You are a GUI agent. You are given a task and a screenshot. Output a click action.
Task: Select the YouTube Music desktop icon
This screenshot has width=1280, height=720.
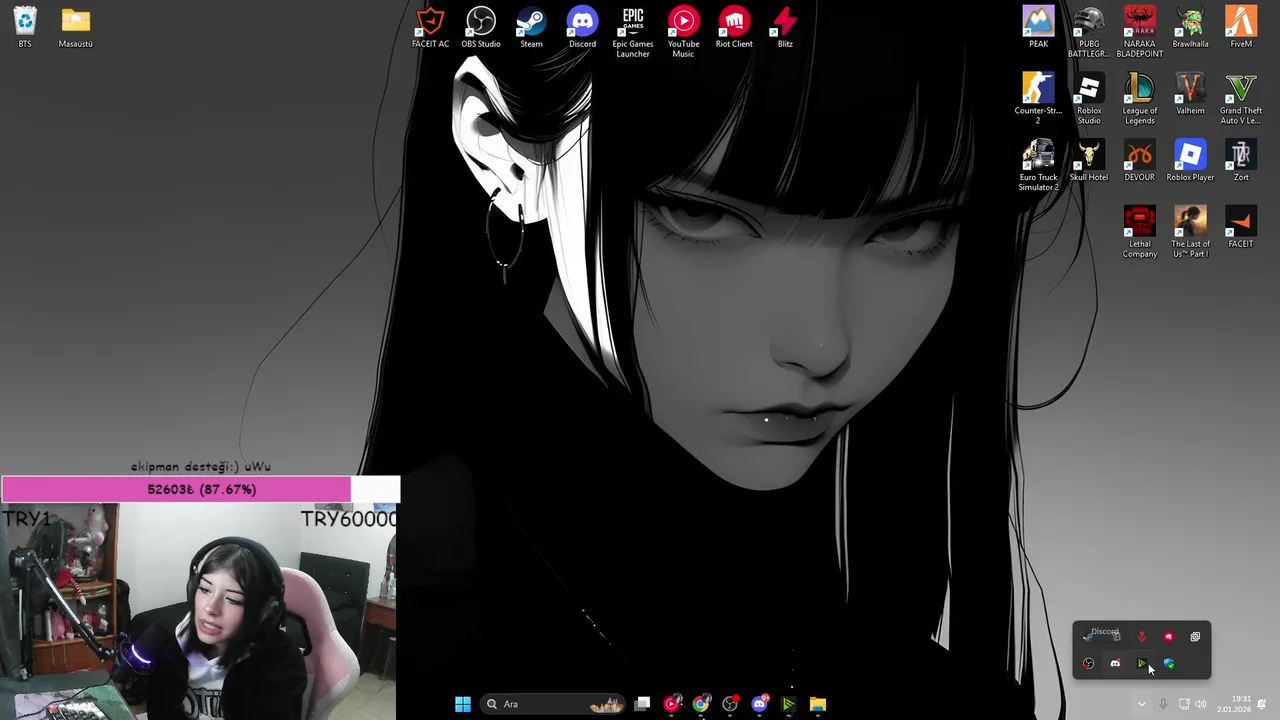(x=683, y=32)
